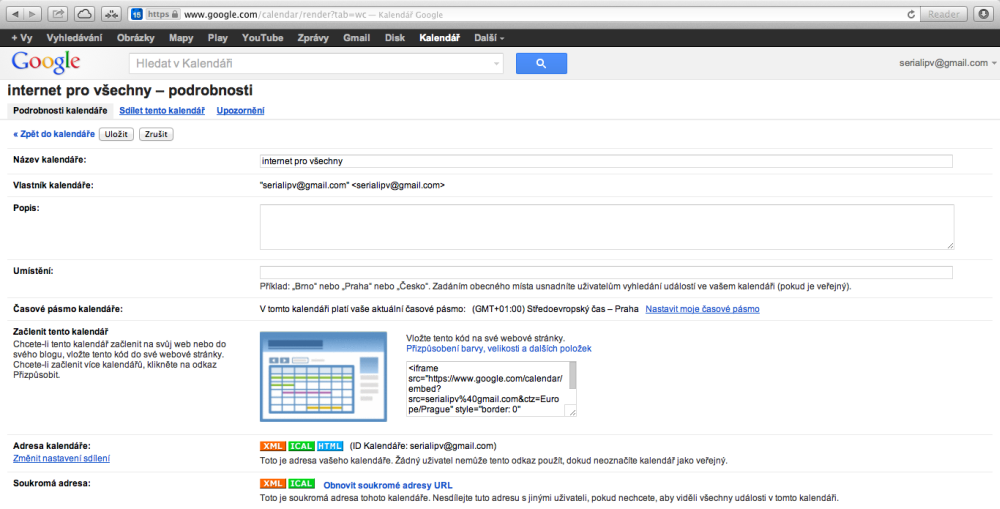This screenshot has height=509, width=1000.
Task: Select Kalendář in the Google bar
Action: point(439,38)
